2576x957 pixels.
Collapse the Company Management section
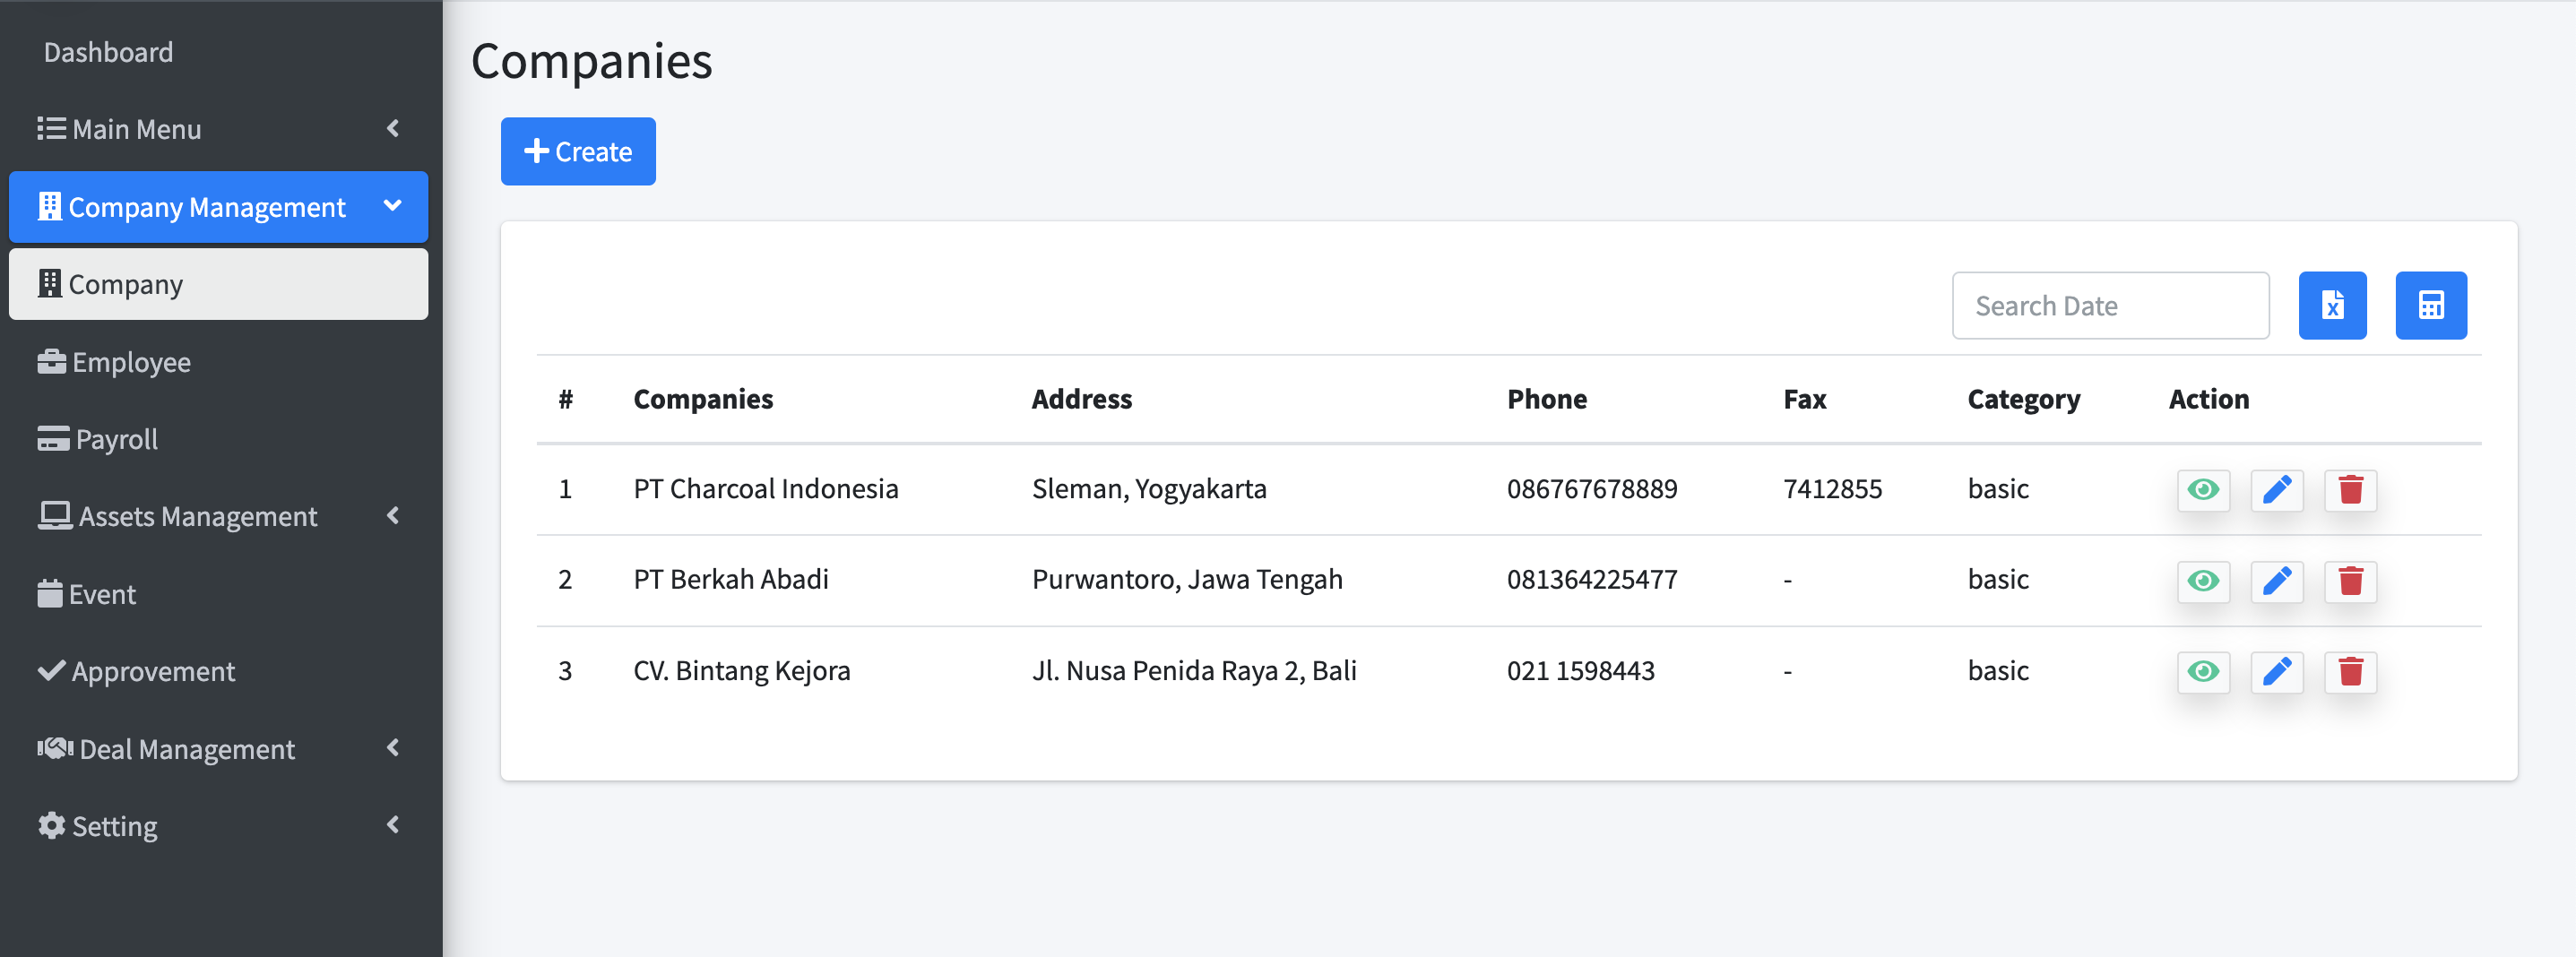[393, 207]
